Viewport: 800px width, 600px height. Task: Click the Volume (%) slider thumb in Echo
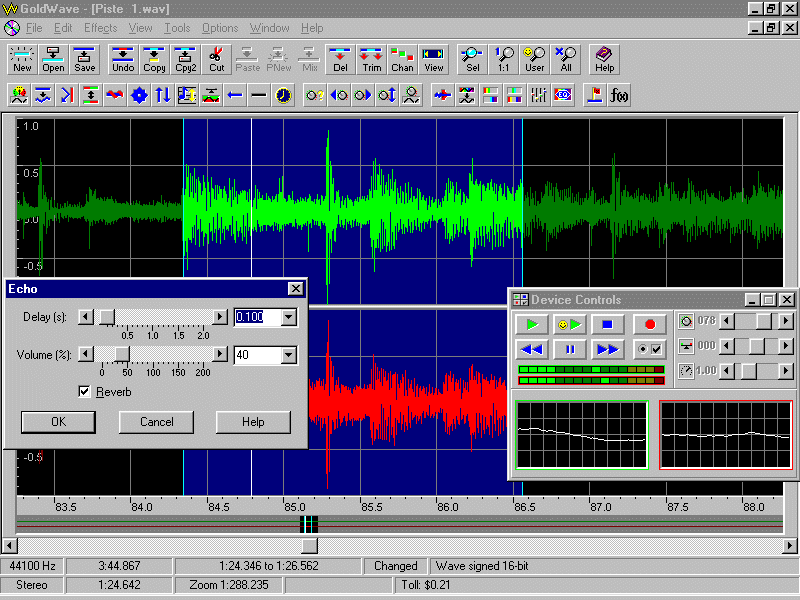121,354
